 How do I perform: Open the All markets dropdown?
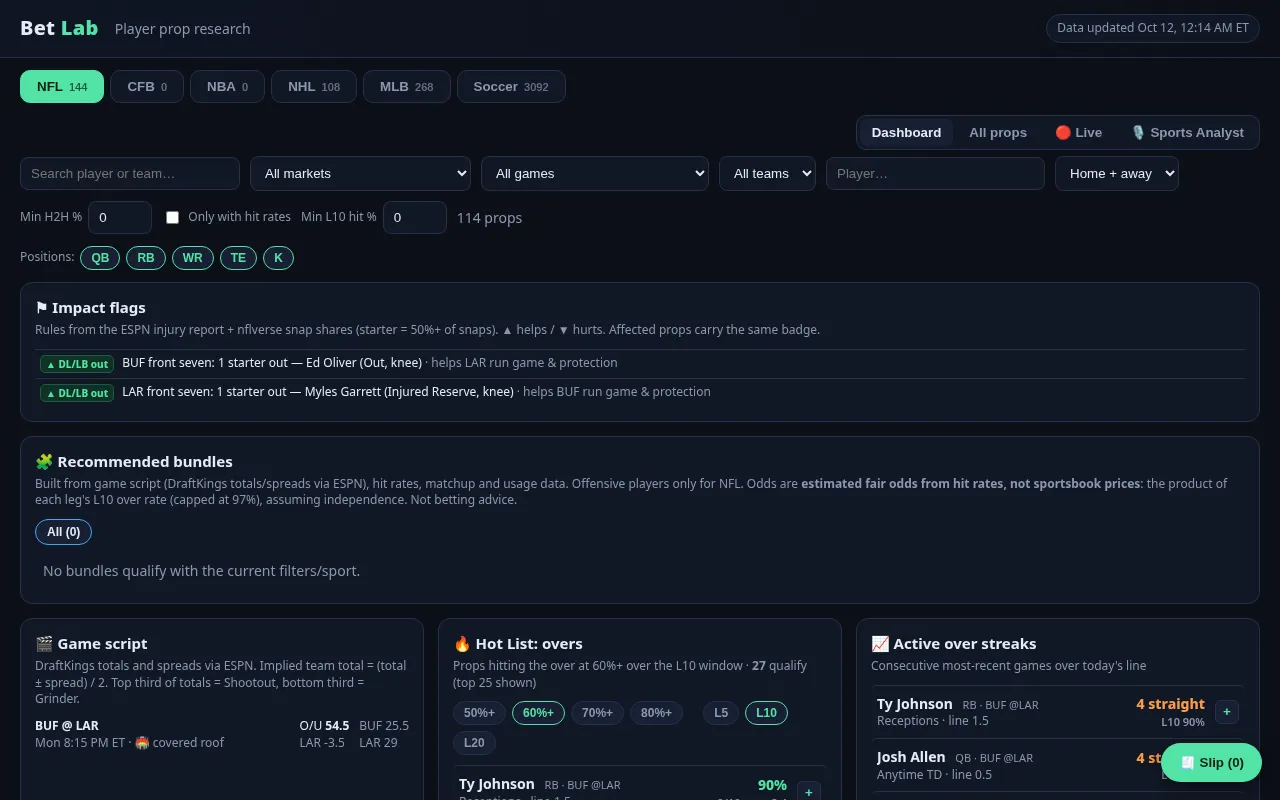(360, 173)
